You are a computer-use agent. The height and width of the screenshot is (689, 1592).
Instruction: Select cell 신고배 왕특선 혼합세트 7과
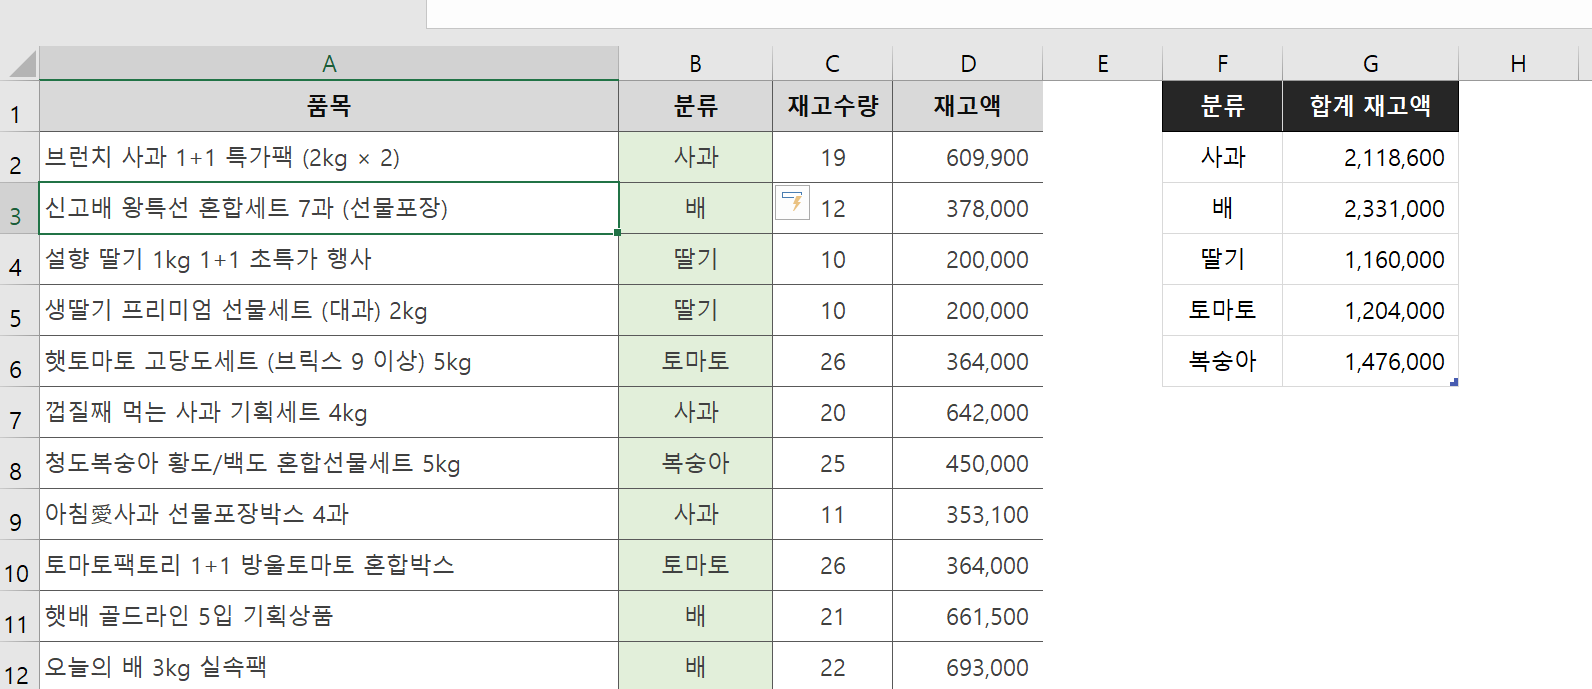coord(329,208)
